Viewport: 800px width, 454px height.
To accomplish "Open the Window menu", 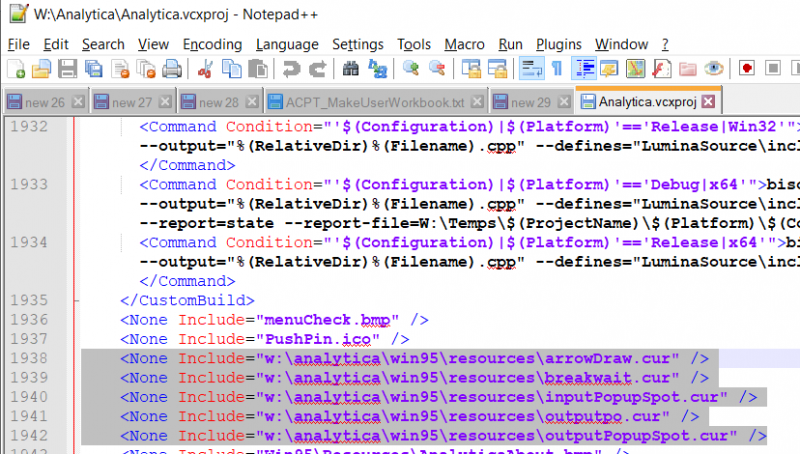I will (621, 45).
